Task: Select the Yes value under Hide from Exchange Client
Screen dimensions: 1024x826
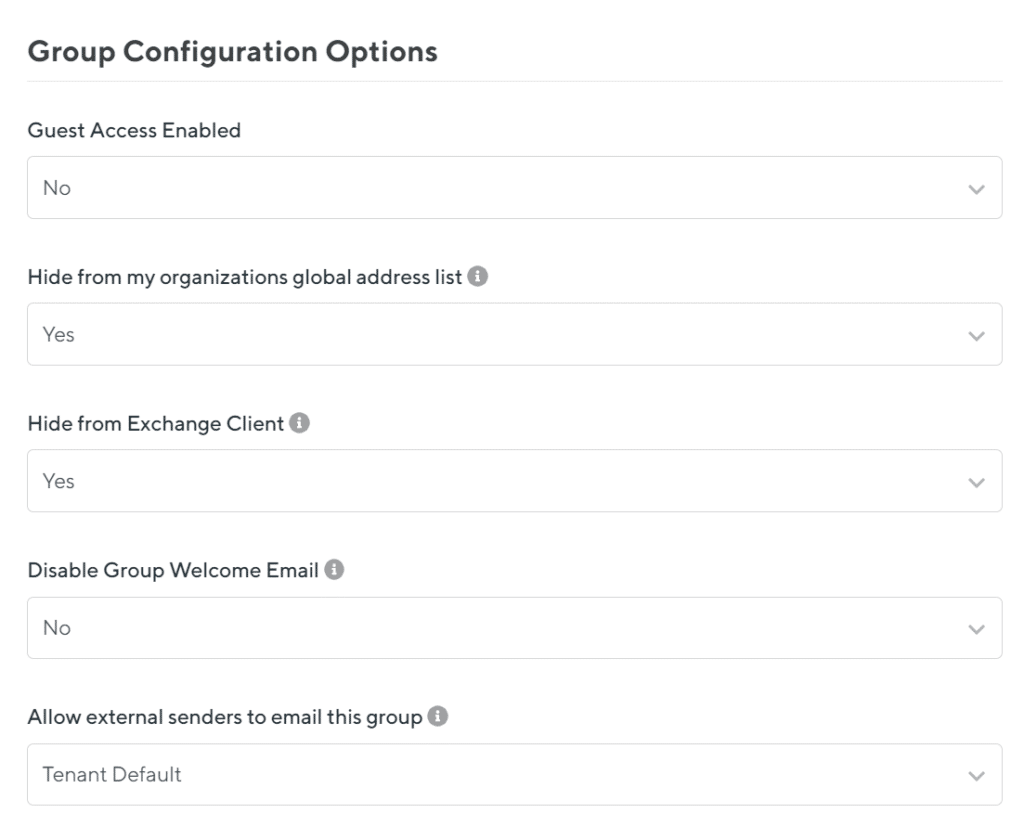Action: 56,481
